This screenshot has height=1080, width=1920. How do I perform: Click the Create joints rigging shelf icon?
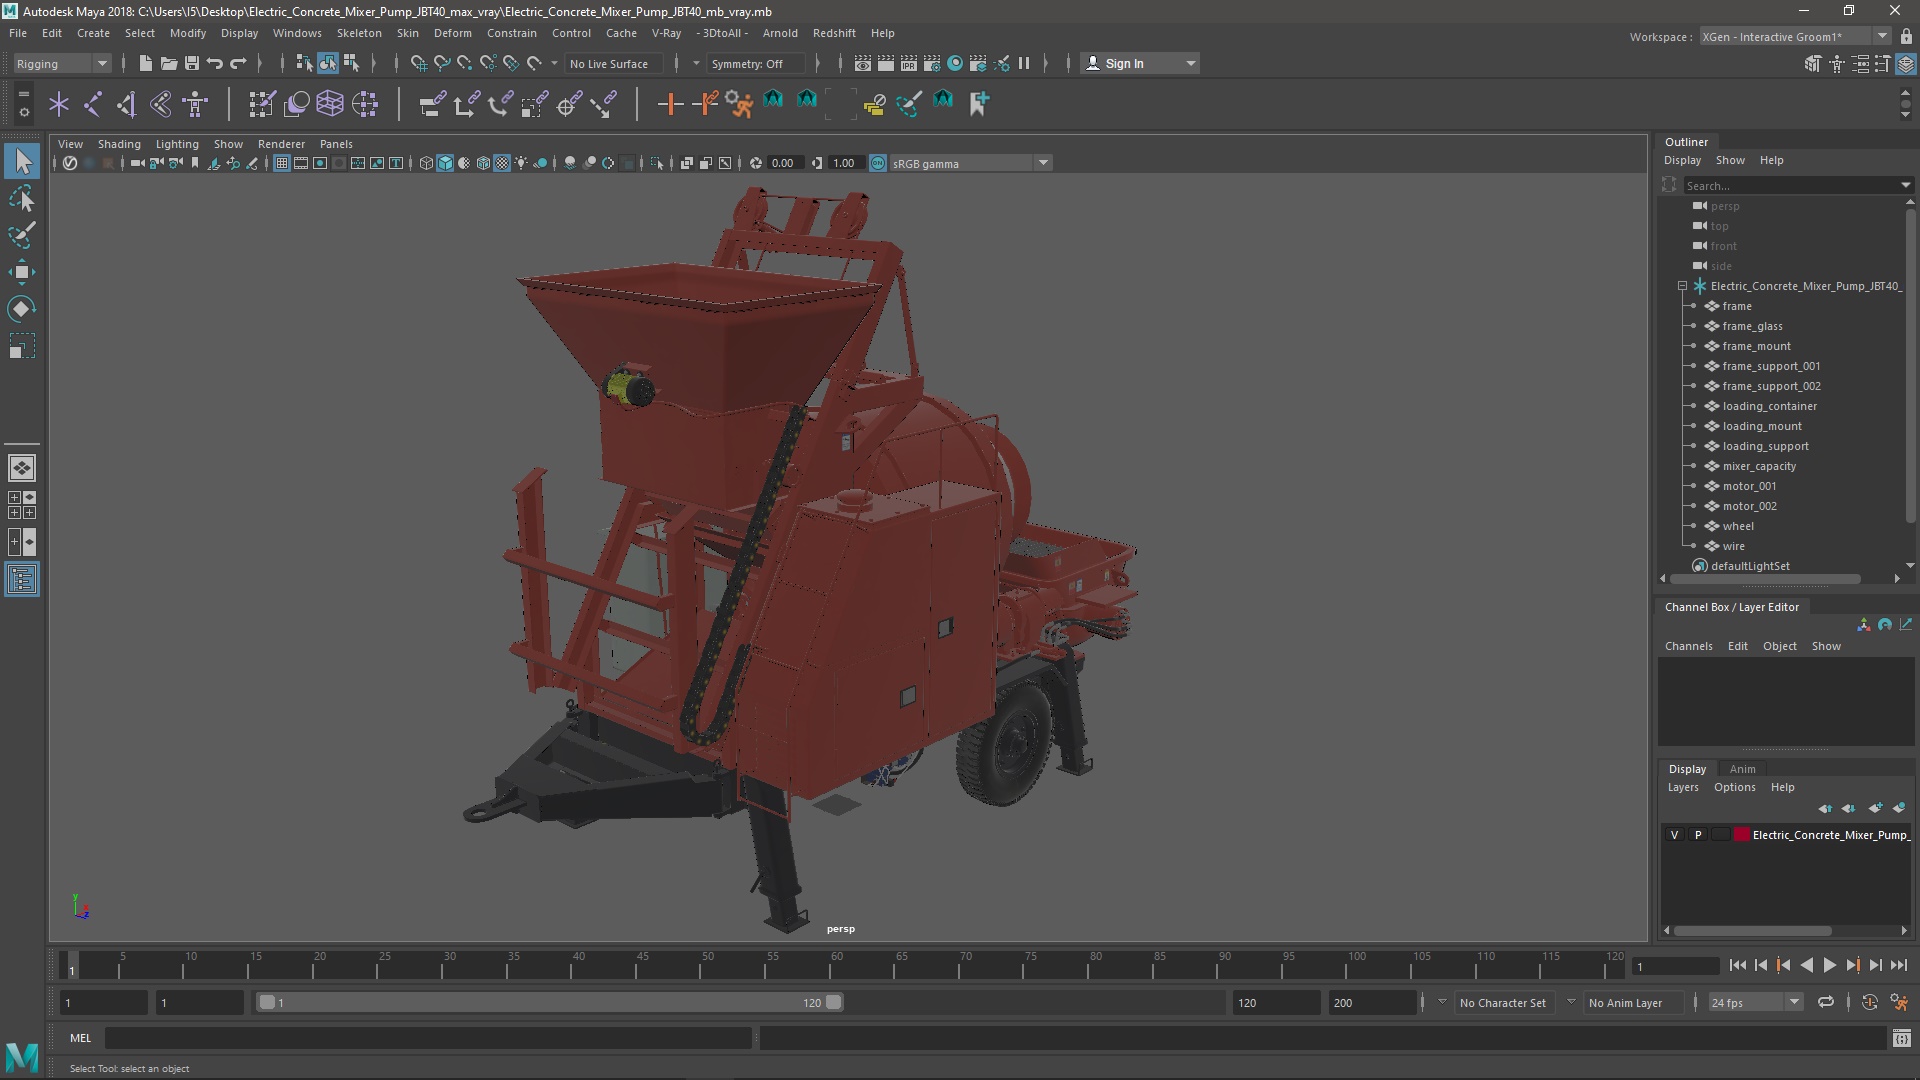pyautogui.click(x=92, y=103)
